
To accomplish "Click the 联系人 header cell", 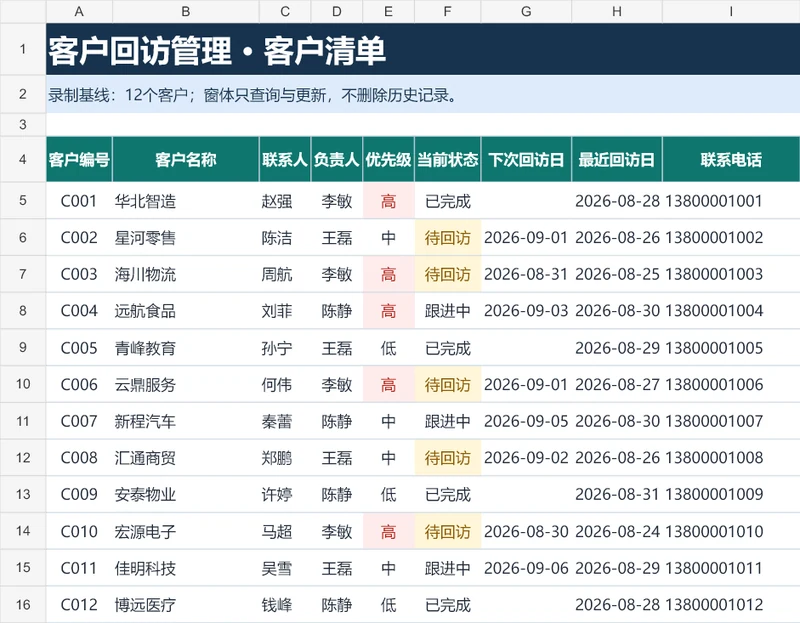I will tap(285, 159).
